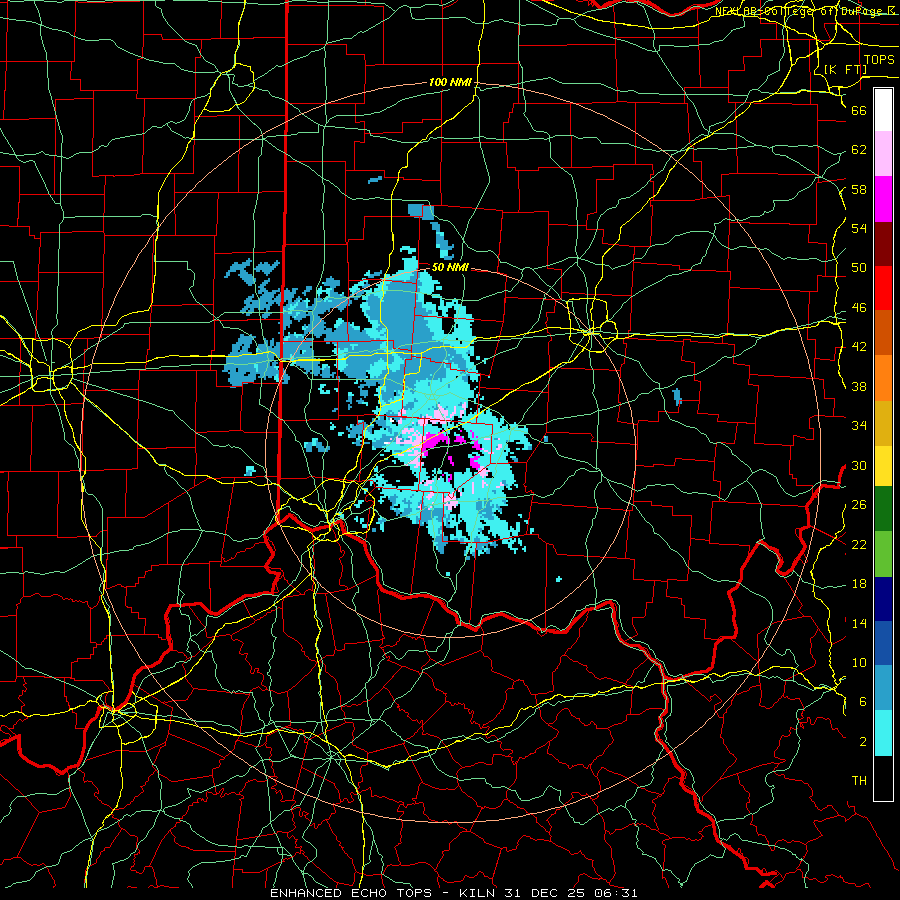Click the "2" legend value

tap(862, 742)
